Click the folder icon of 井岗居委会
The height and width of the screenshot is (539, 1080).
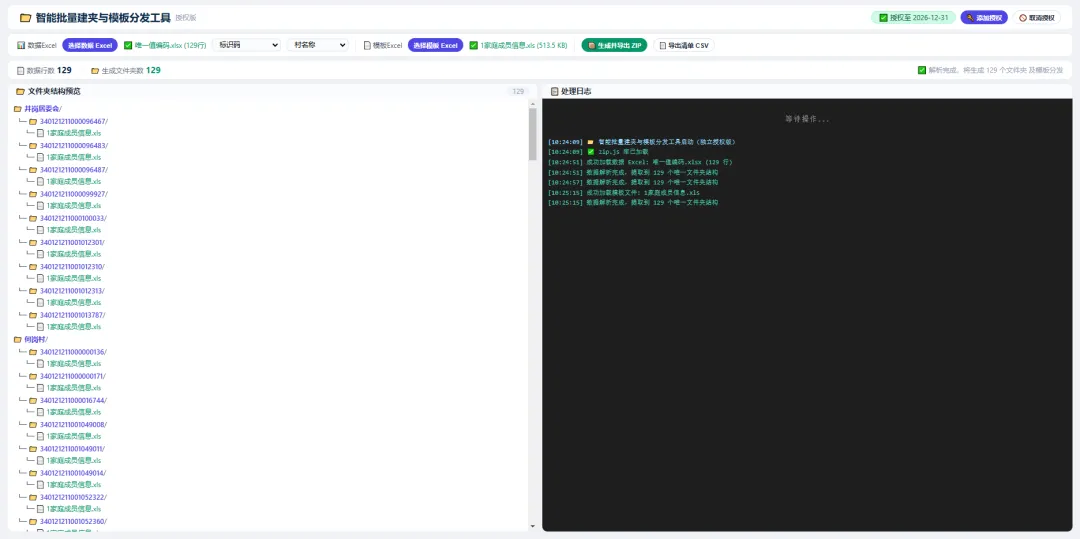18,109
